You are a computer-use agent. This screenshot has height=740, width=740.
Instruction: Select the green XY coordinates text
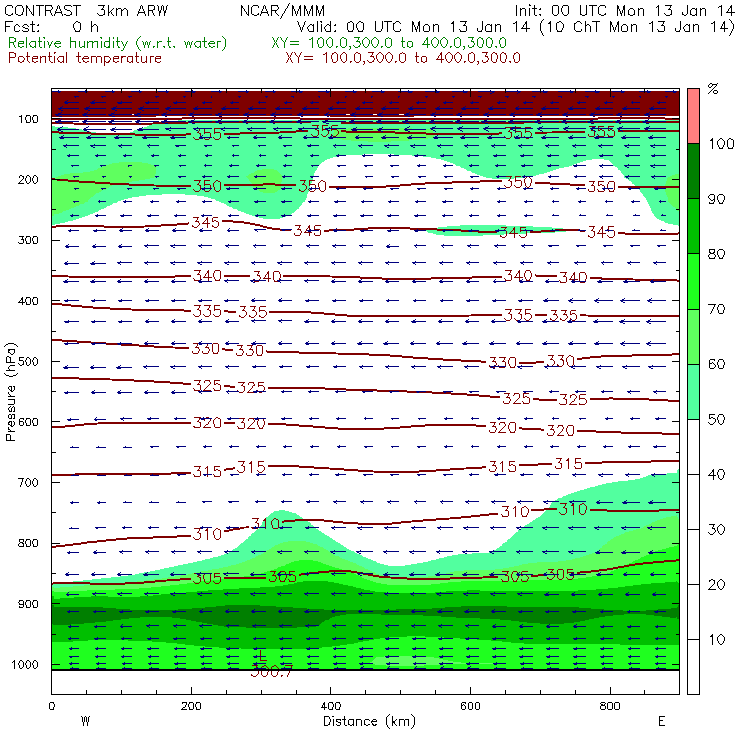pos(389,43)
